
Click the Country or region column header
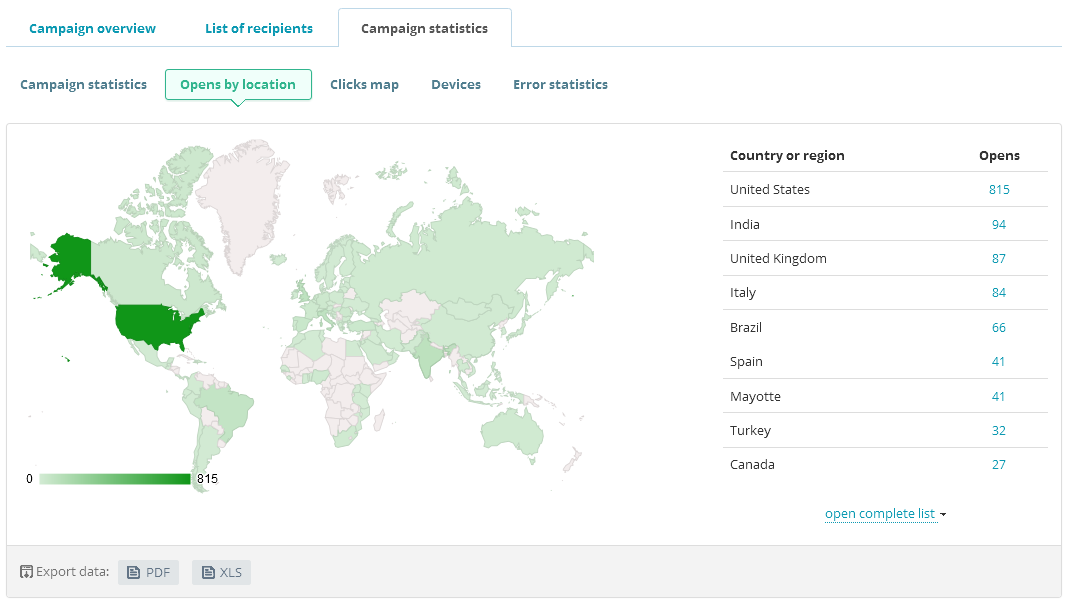pyautogui.click(x=787, y=155)
